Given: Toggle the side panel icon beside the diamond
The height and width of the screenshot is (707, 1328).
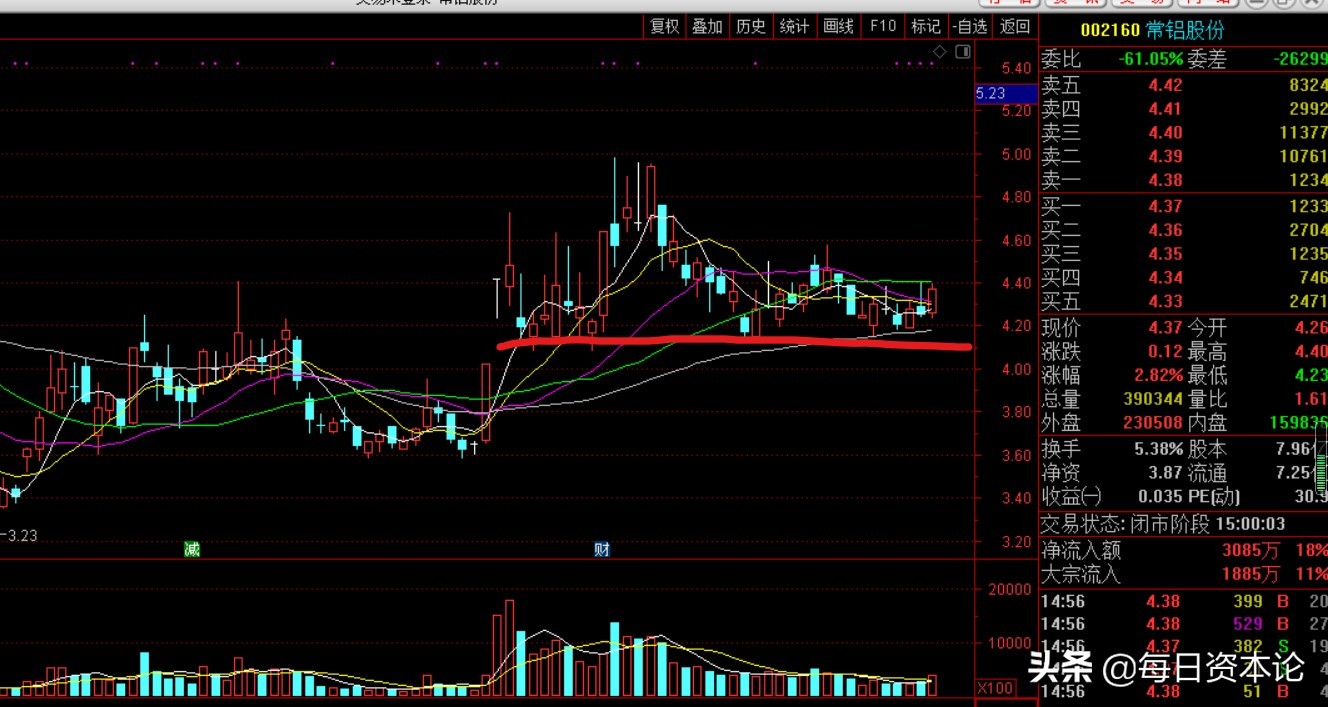Looking at the screenshot, I should point(962,51).
